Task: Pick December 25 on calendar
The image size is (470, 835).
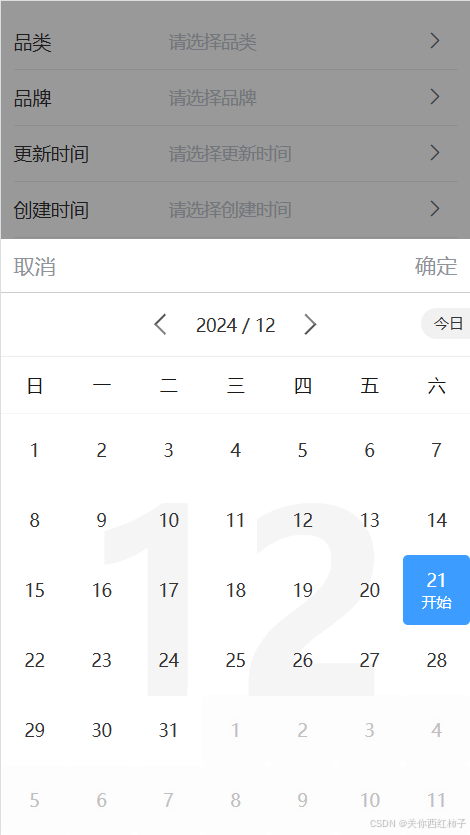Action: [x=235, y=660]
